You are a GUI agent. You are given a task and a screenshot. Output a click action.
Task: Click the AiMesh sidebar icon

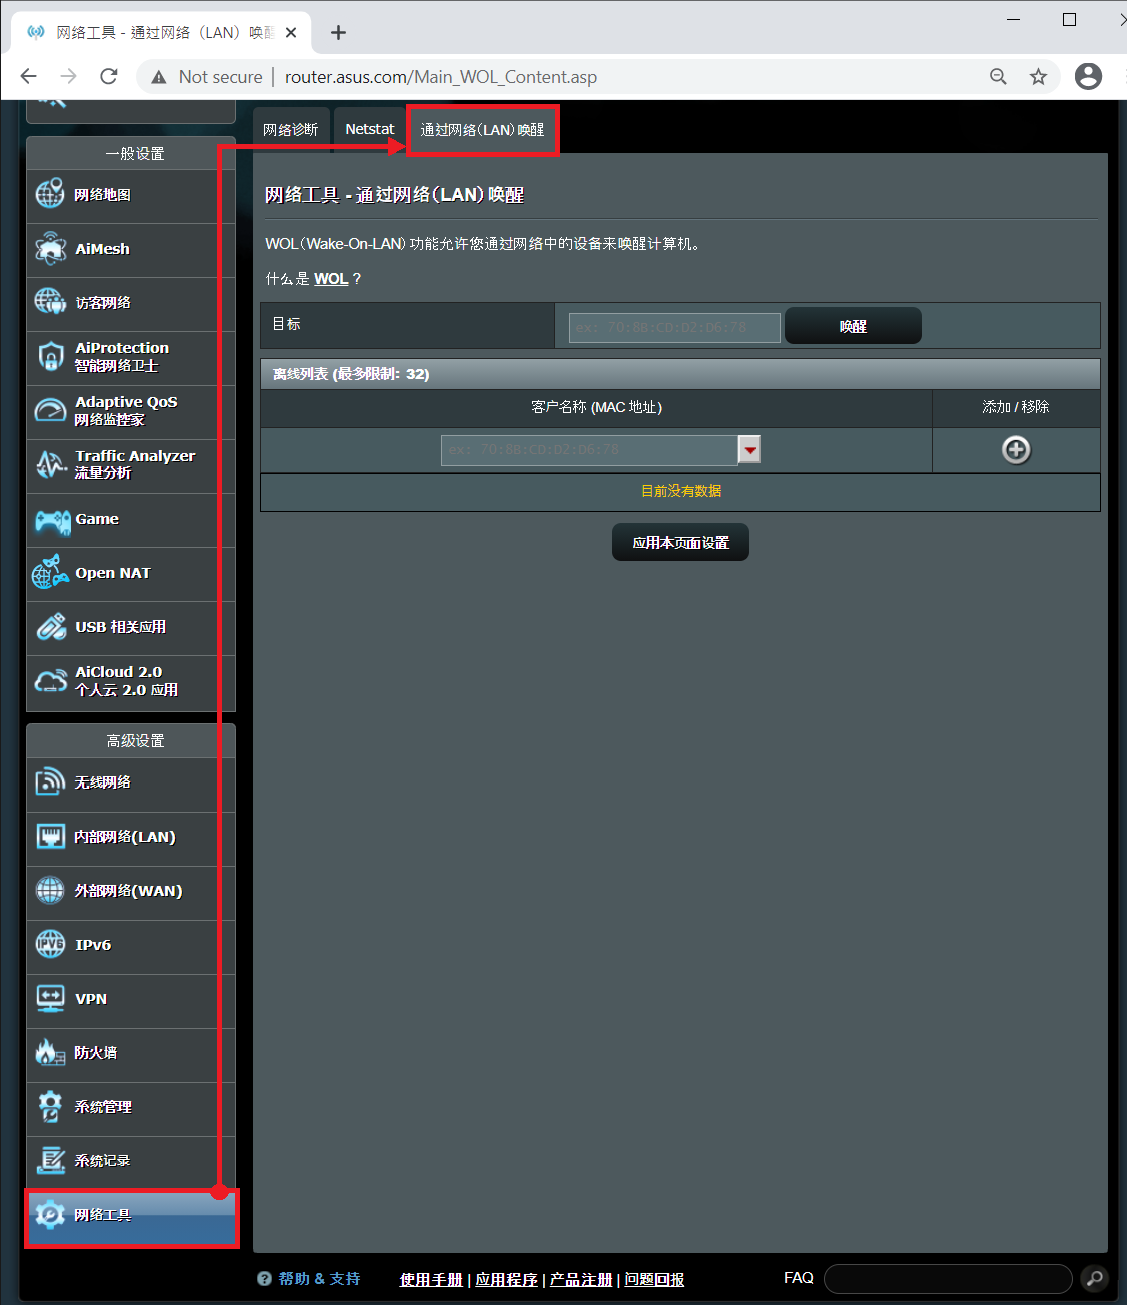(50, 248)
